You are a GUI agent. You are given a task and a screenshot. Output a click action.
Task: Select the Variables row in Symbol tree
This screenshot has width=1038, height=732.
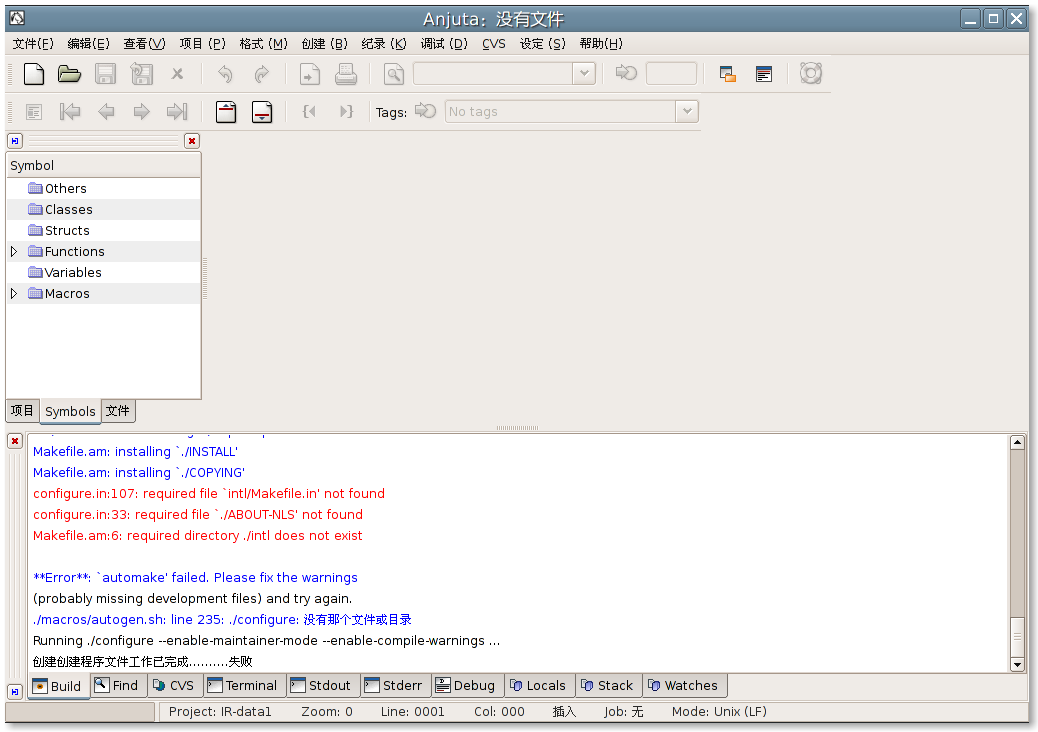[x=103, y=272]
